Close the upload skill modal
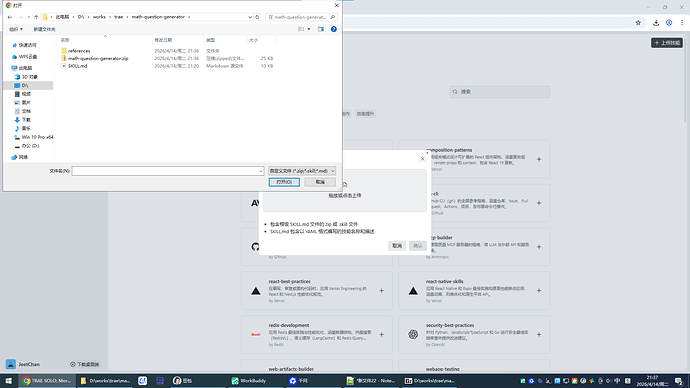Image resolution: width=690 pixels, height=388 pixels. point(422,159)
